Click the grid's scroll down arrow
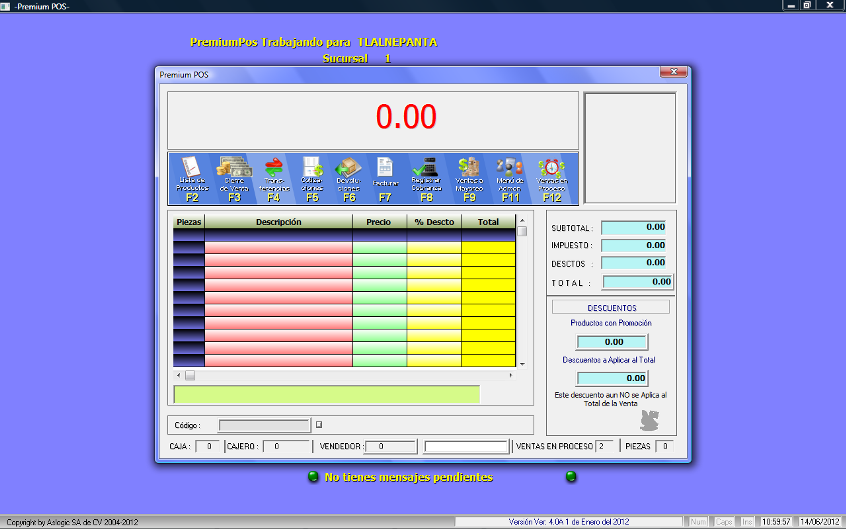Viewport: 846px width, 529px height. click(522, 364)
